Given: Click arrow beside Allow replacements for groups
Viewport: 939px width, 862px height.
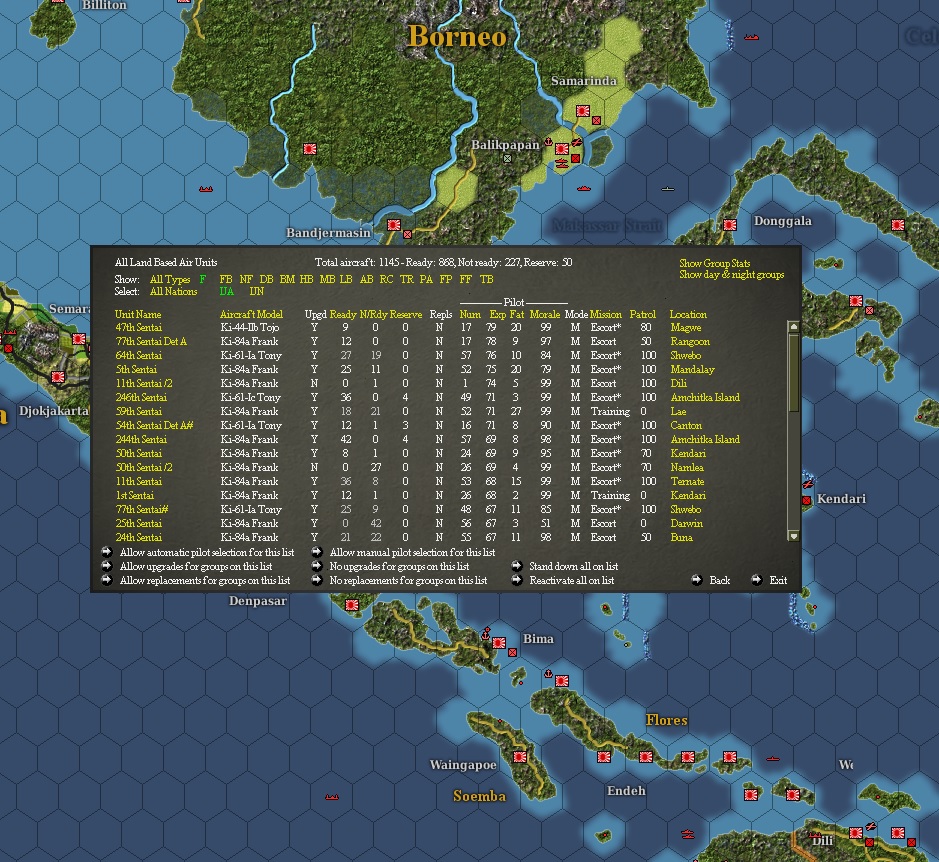Looking at the screenshot, I should [x=107, y=580].
